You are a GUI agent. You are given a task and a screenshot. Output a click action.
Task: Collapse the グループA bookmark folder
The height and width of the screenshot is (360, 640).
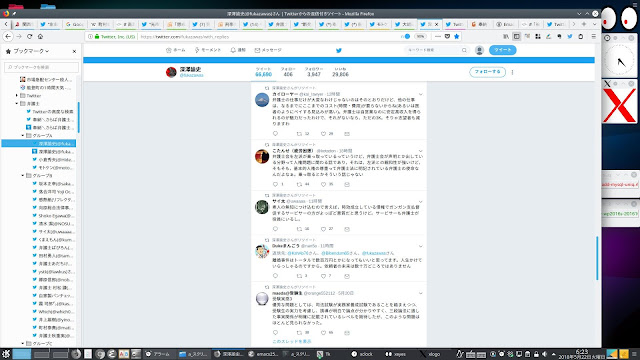coord(23,136)
